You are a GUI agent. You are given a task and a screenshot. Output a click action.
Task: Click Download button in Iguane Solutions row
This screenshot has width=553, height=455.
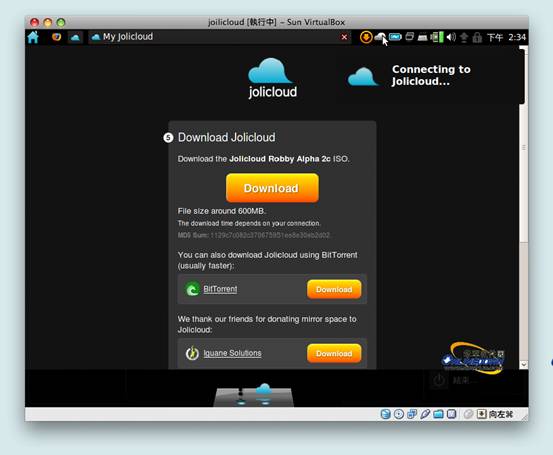pos(334,353)
